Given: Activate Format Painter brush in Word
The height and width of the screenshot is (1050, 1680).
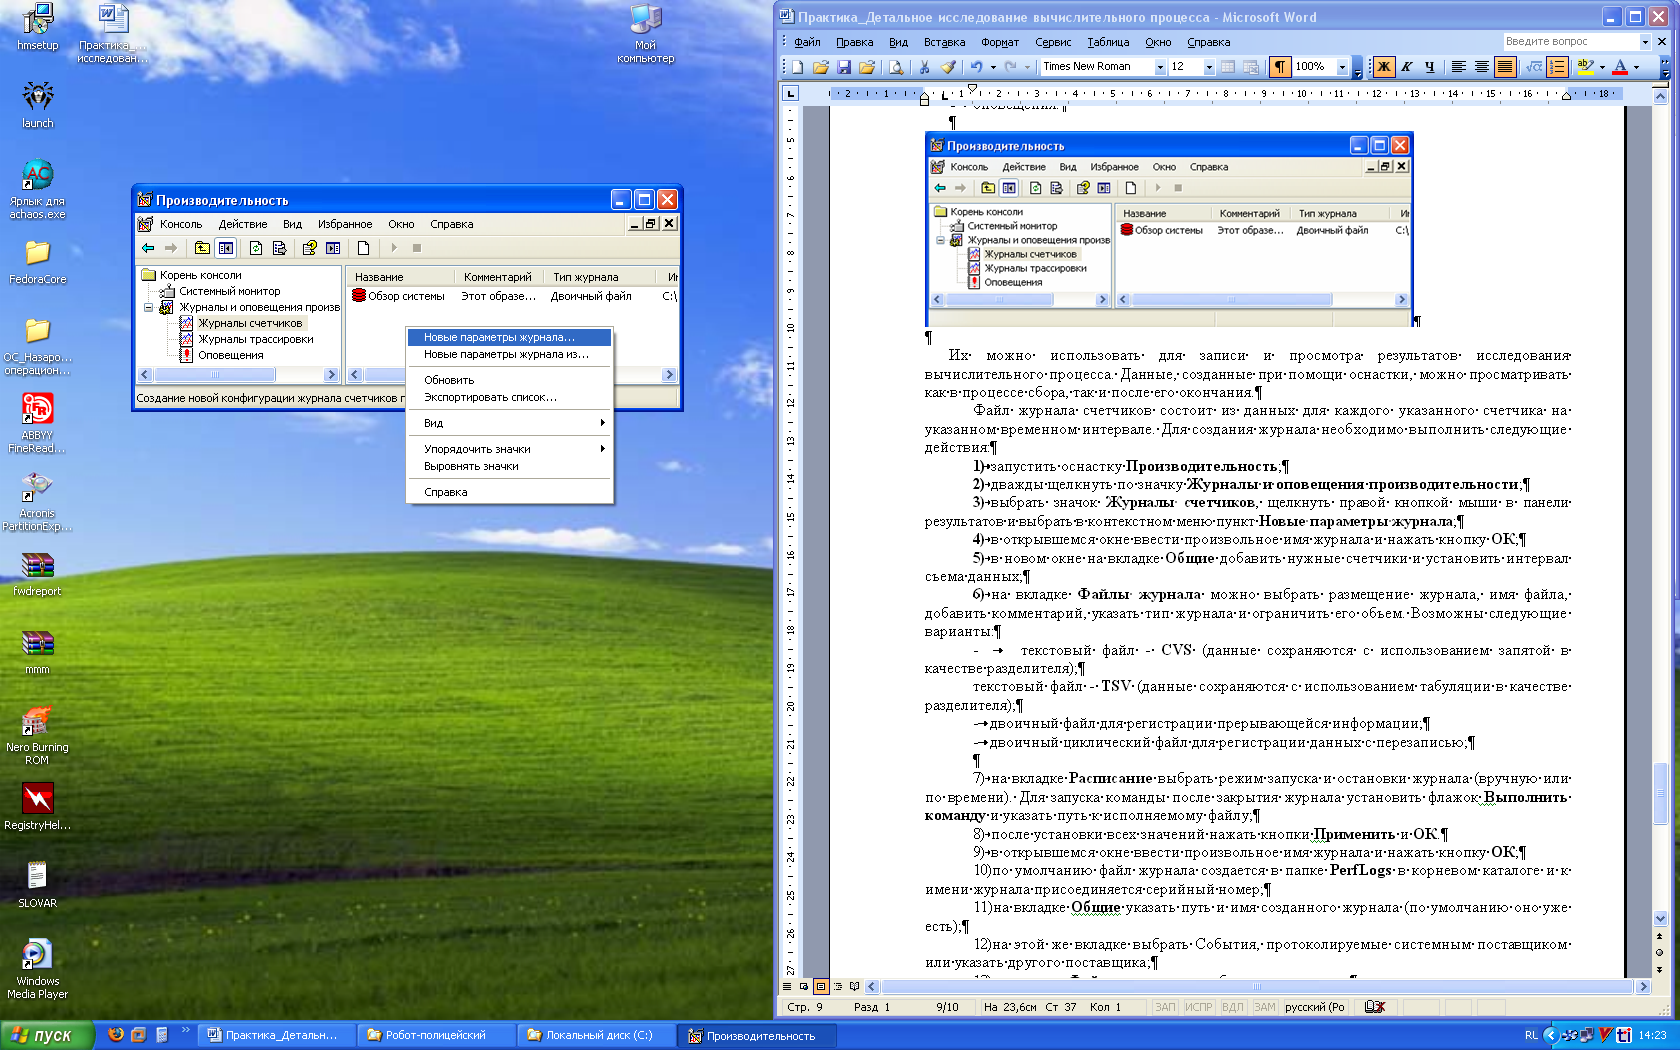Looking at the screenshot, I should (947, 67).
